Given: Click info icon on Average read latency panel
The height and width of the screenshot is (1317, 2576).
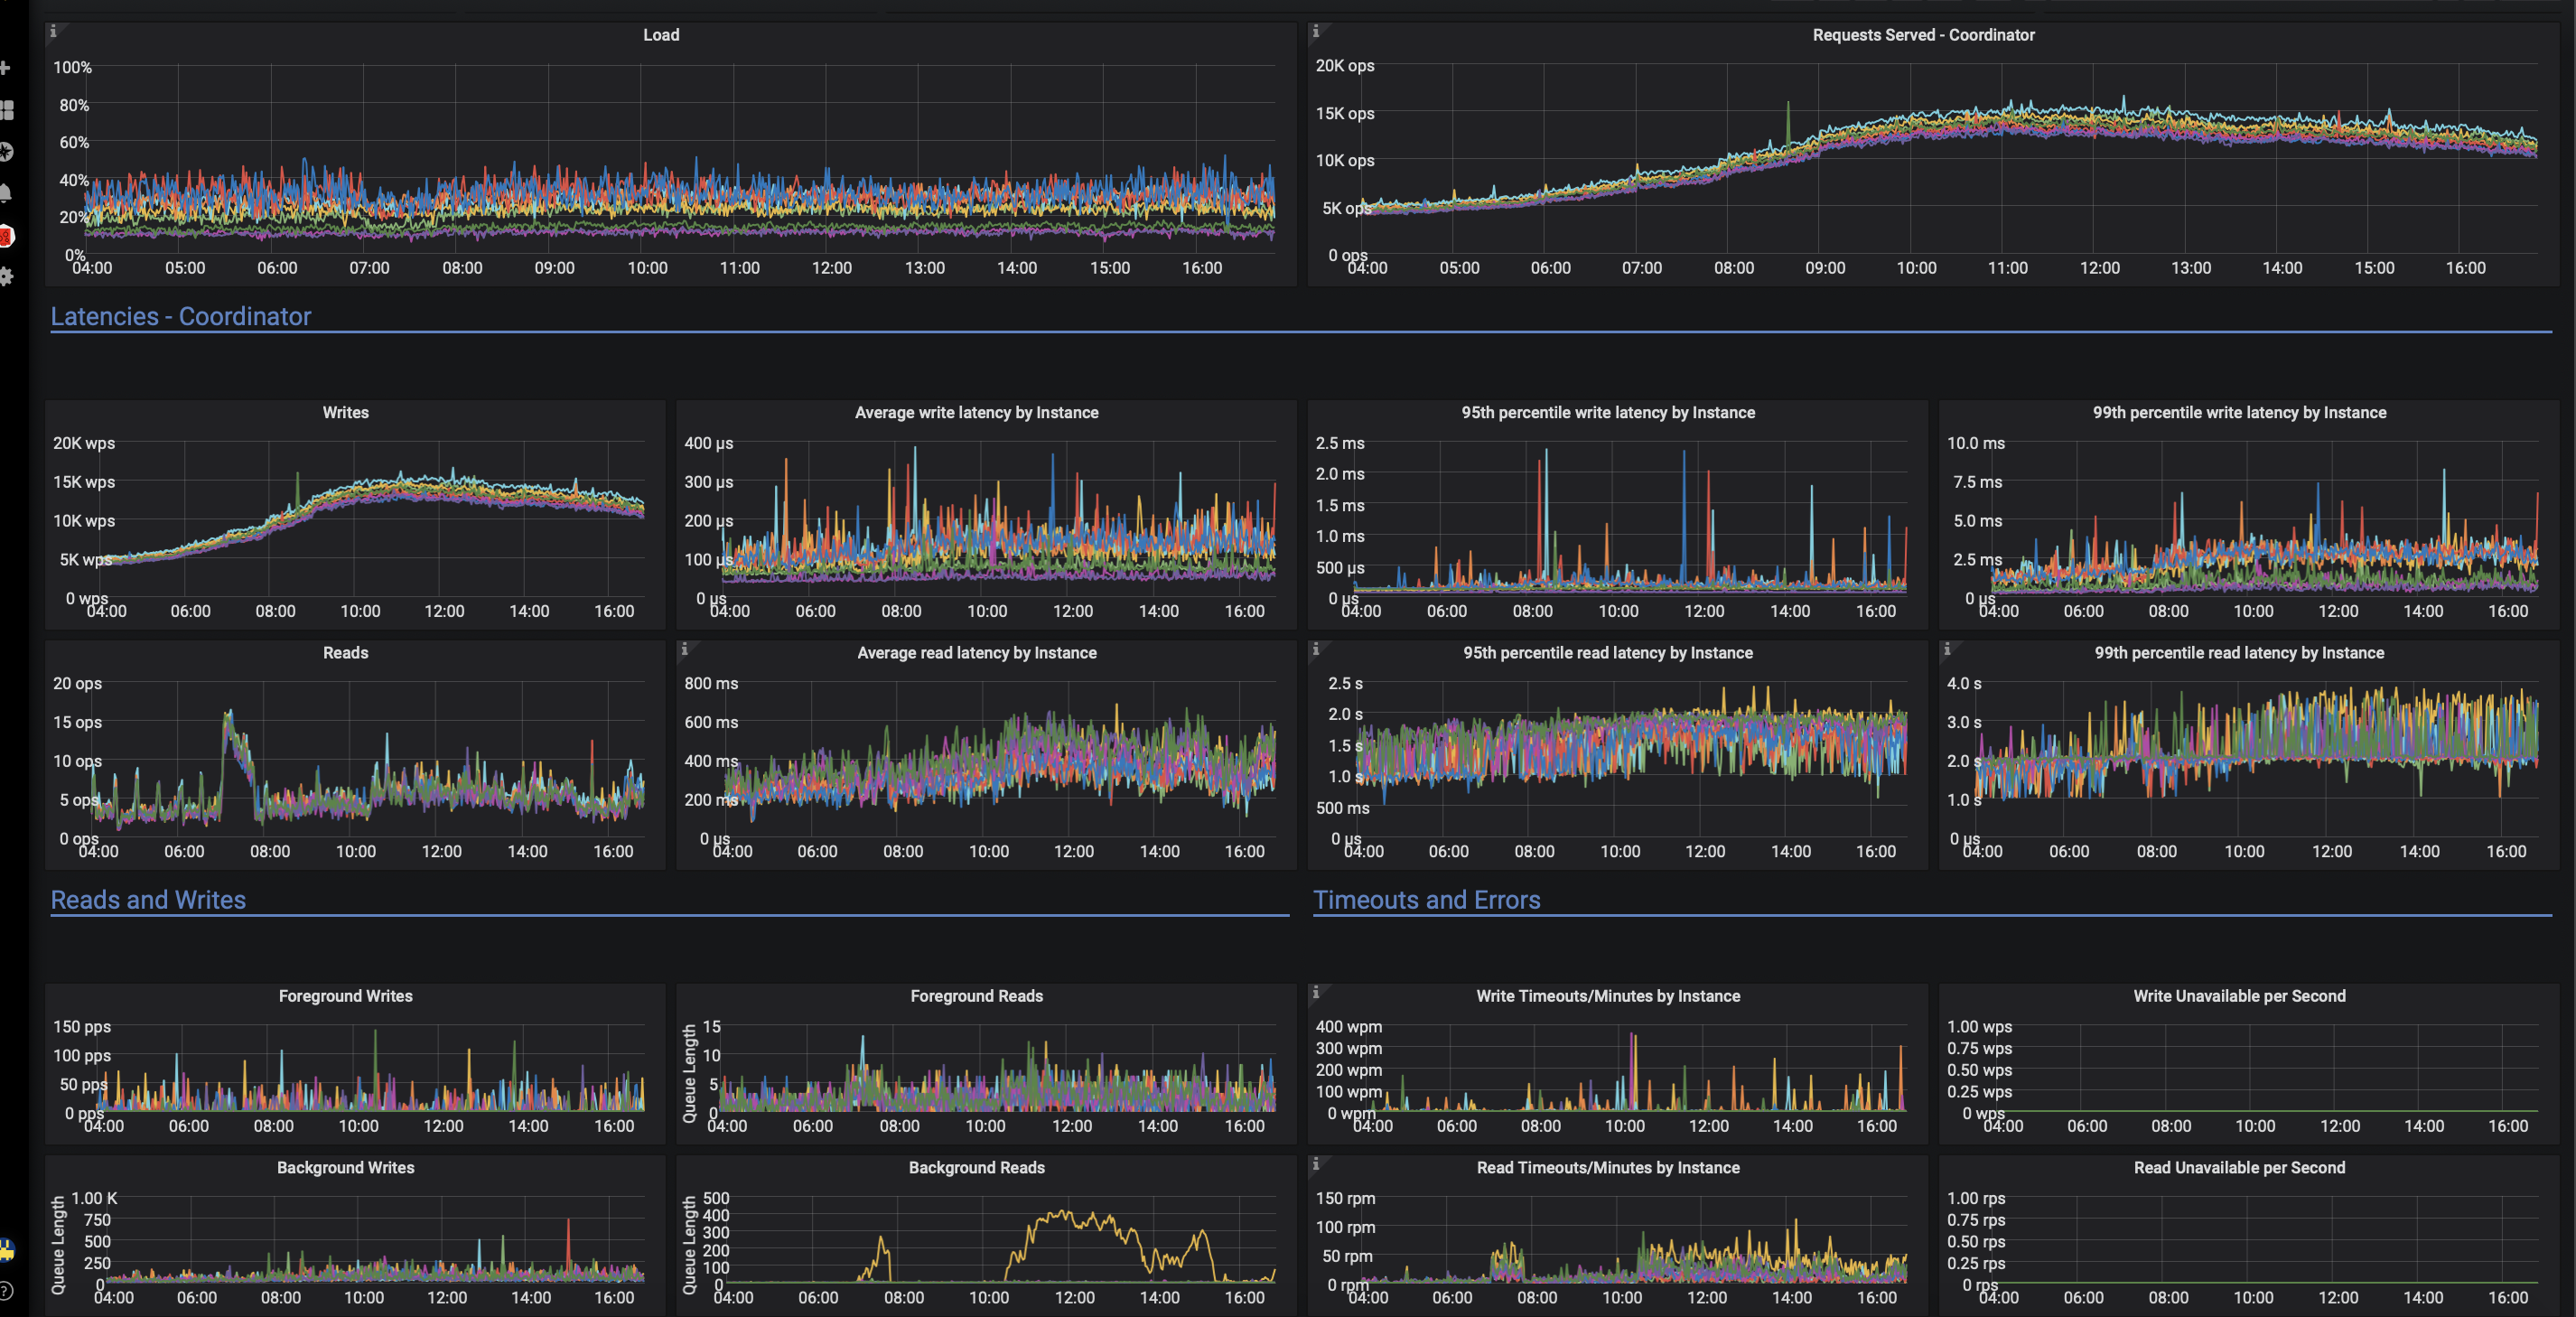Looking at the screenshot, I should coord(684,650).
